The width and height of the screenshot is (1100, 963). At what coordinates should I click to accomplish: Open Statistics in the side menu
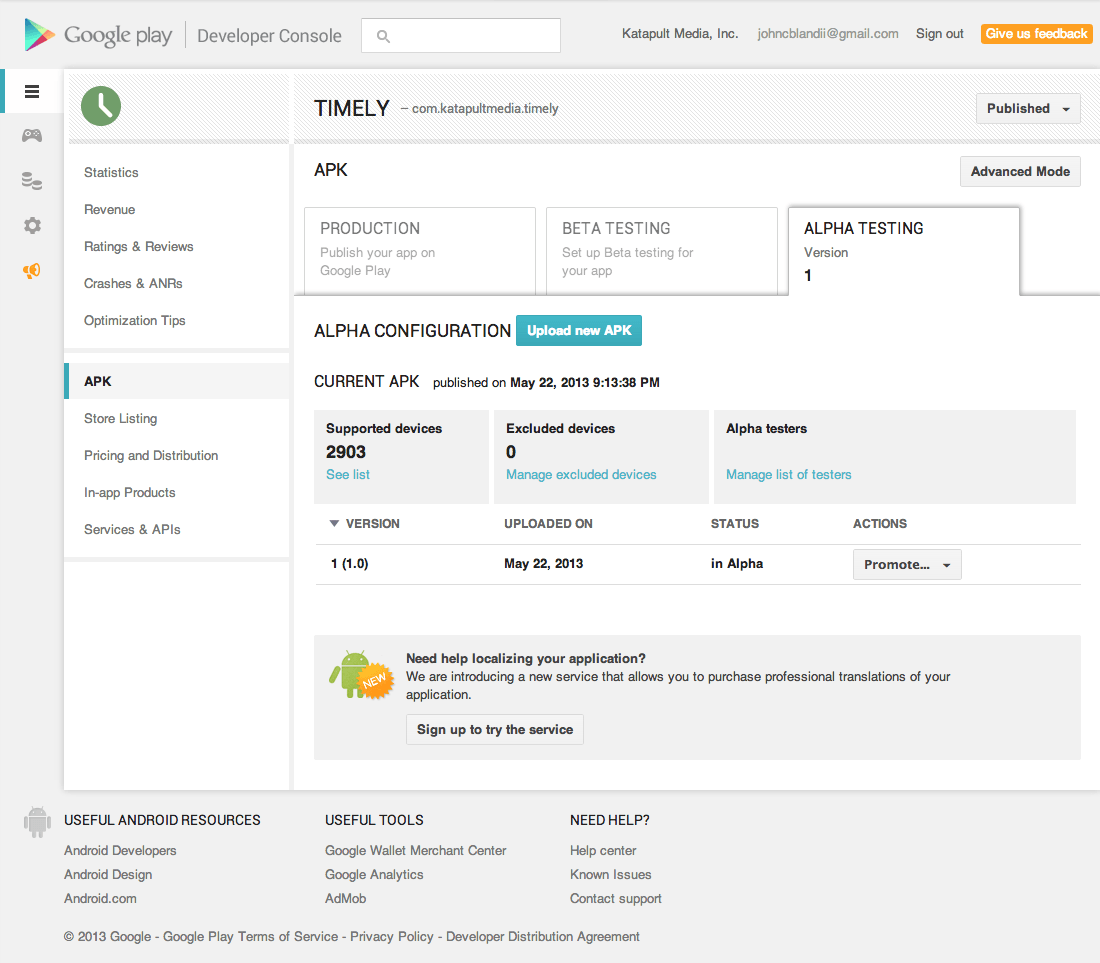111,173
